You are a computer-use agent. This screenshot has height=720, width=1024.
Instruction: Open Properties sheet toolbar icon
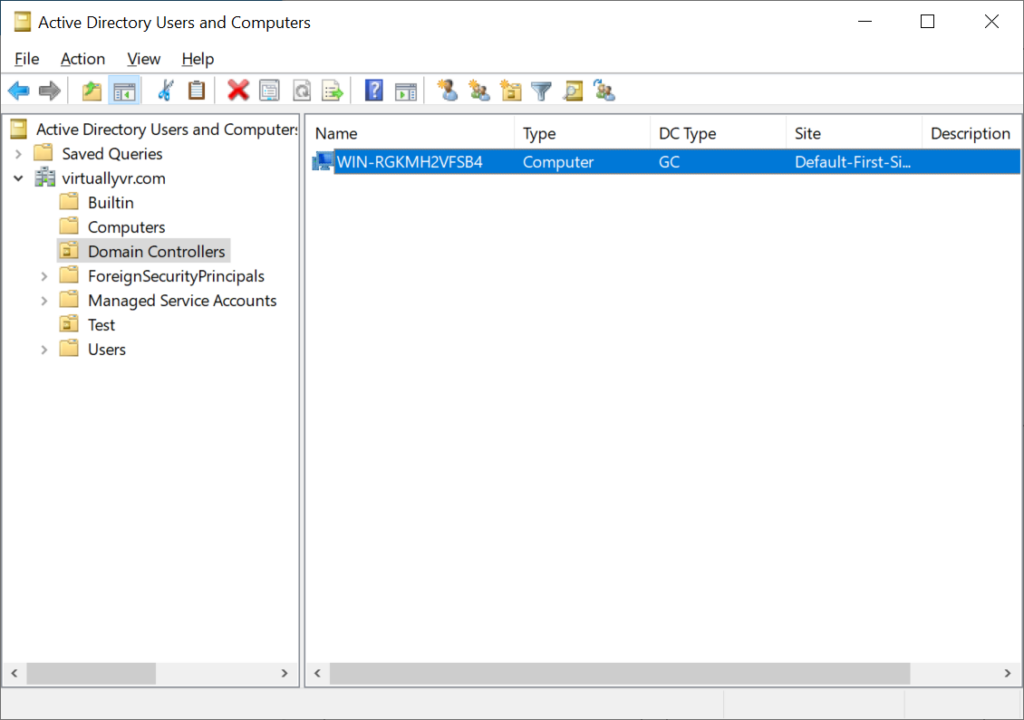[269, 91]
